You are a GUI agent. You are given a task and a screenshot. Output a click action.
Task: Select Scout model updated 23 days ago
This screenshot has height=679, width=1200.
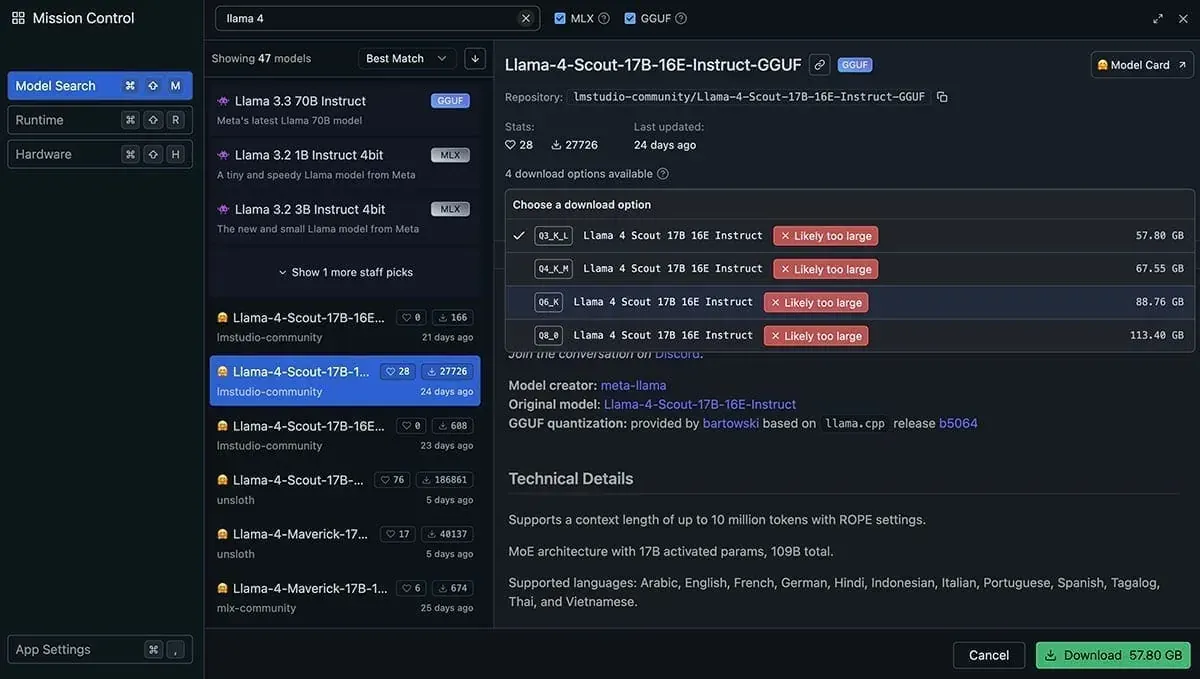click(x=345, y=435)
